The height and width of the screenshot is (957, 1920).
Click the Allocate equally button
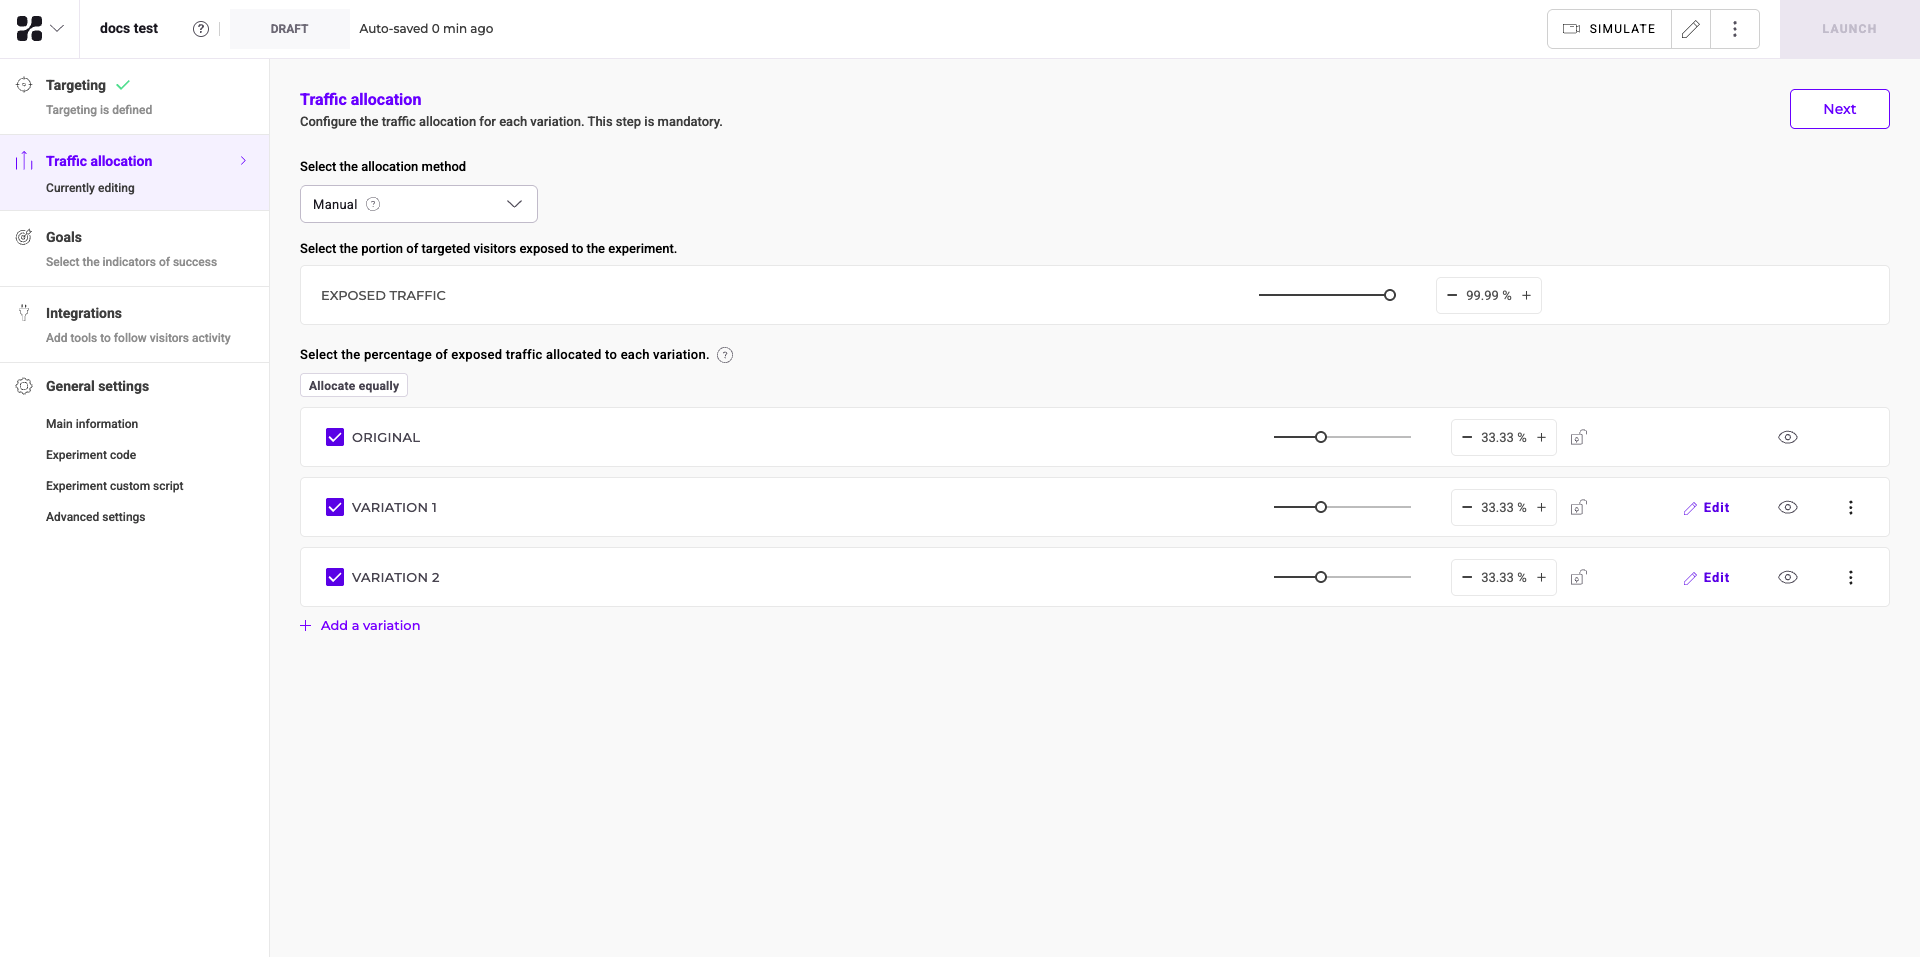point(354,386)
